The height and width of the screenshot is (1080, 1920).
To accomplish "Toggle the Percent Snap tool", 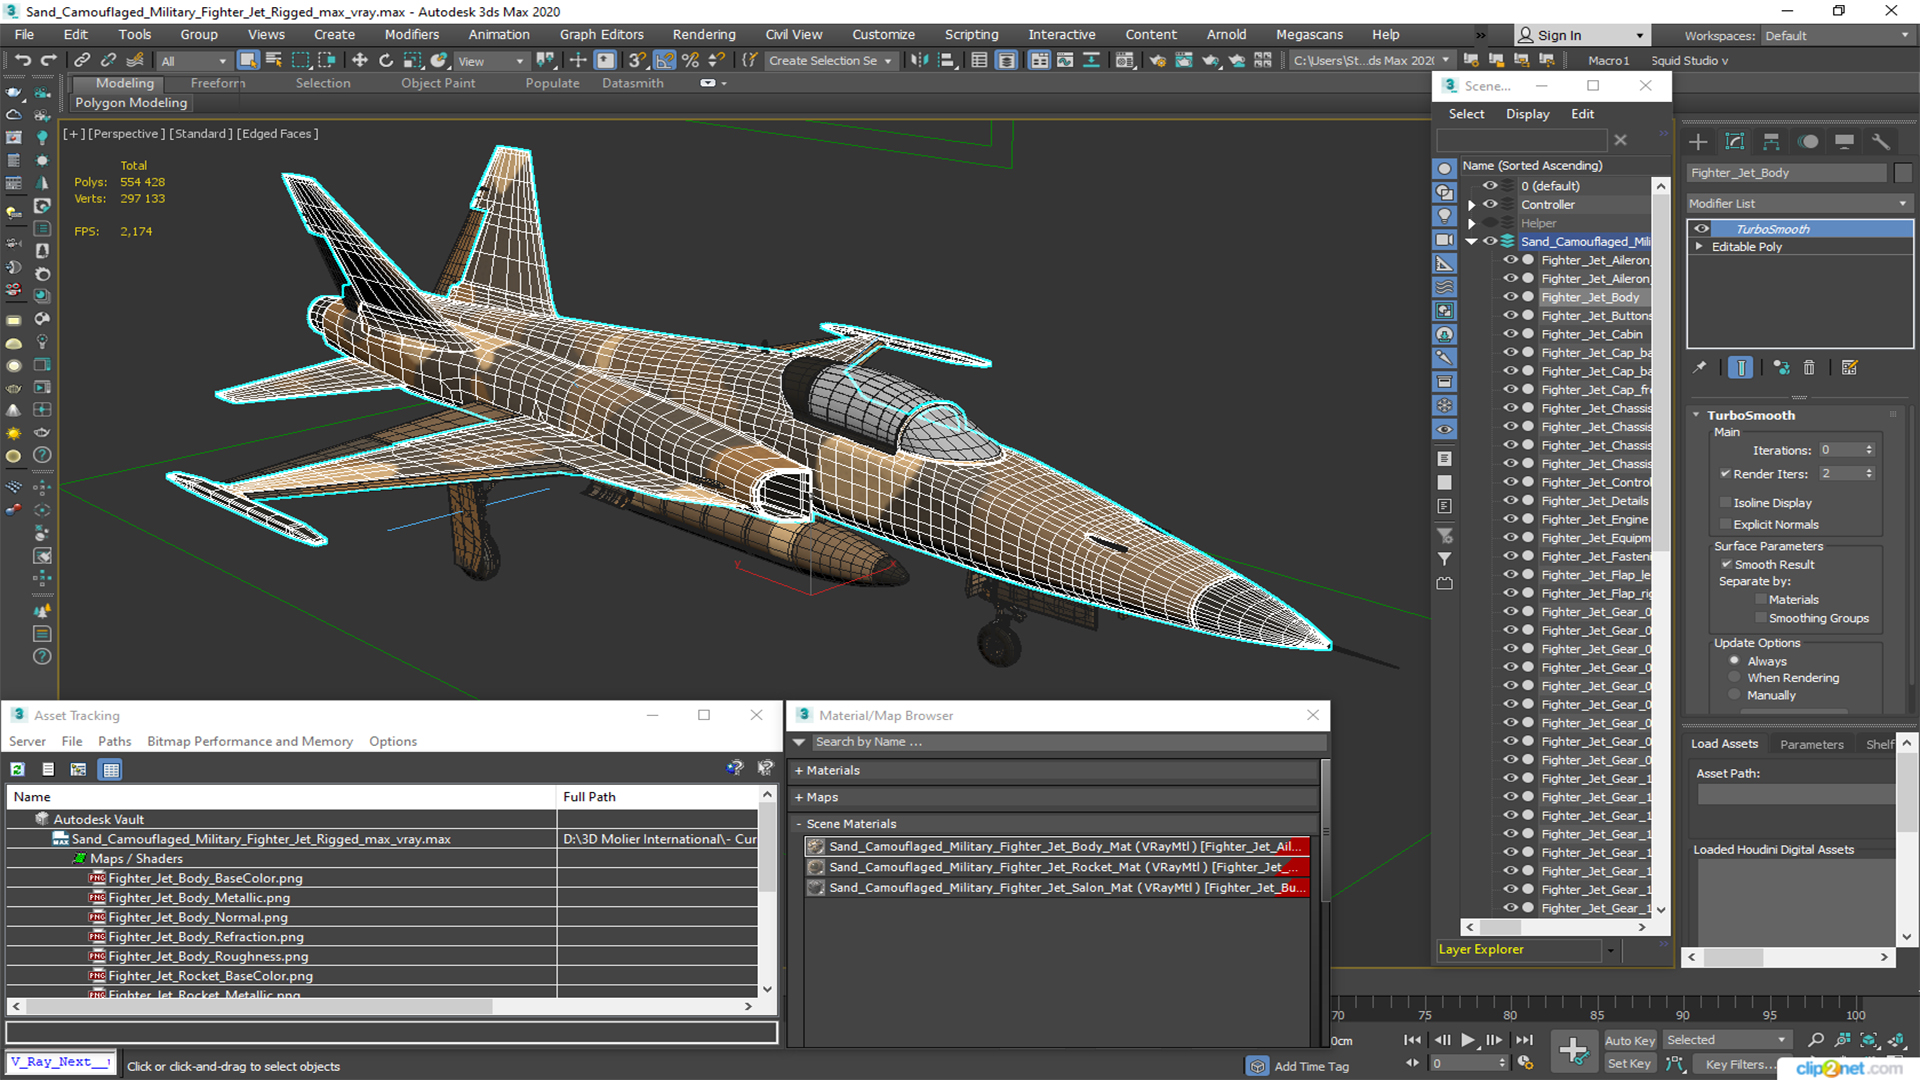I will (x=690, y=61).
